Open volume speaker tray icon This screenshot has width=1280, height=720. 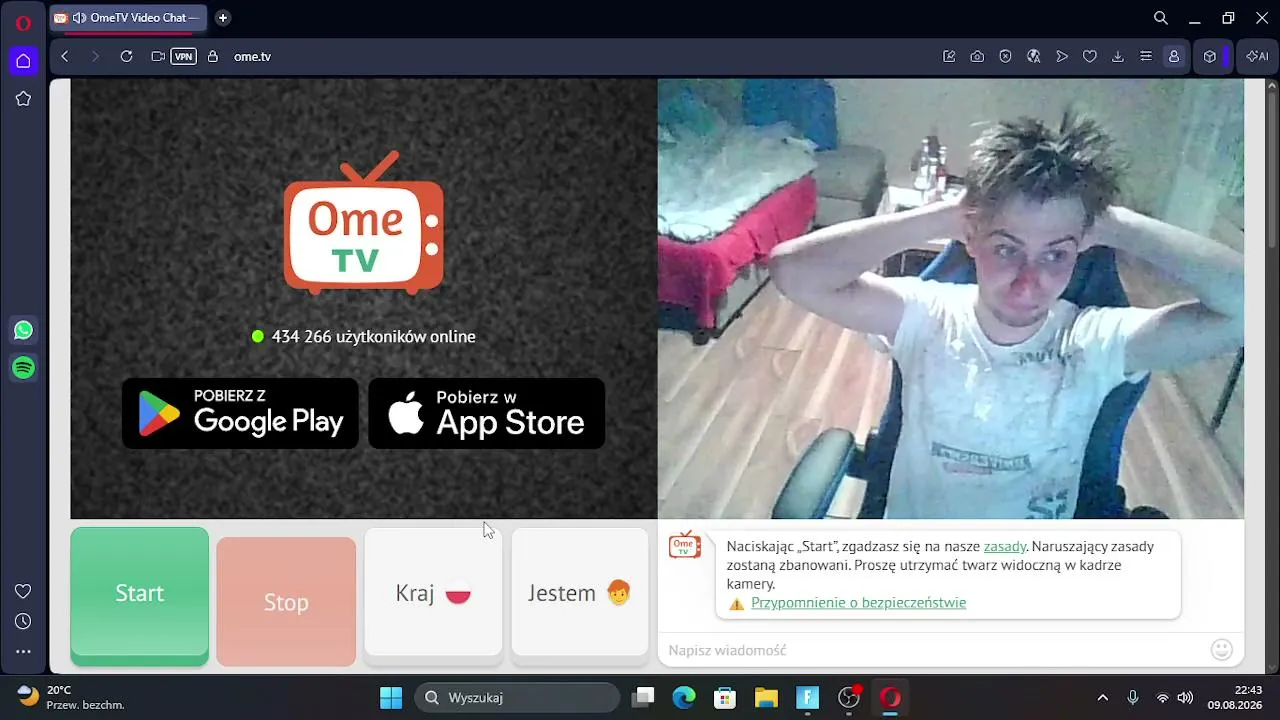click(1185, 697)
